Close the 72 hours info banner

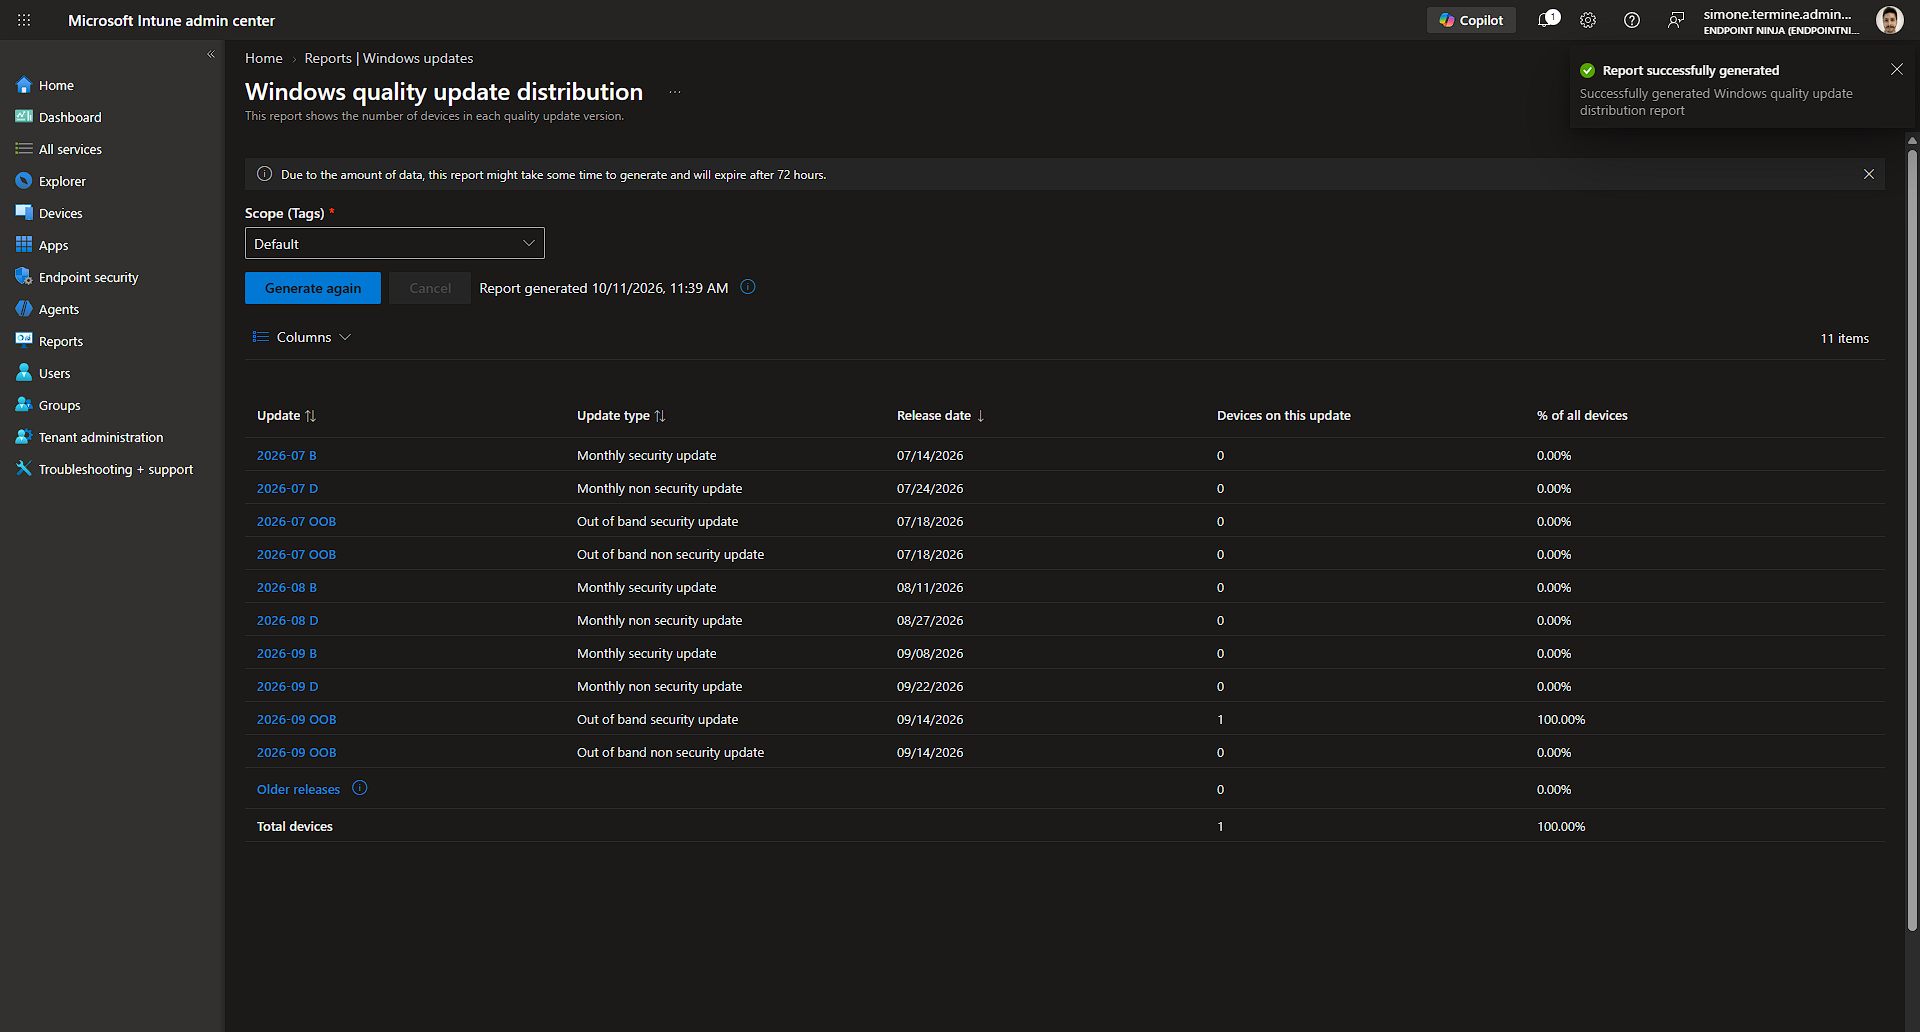click(1869, 174)
